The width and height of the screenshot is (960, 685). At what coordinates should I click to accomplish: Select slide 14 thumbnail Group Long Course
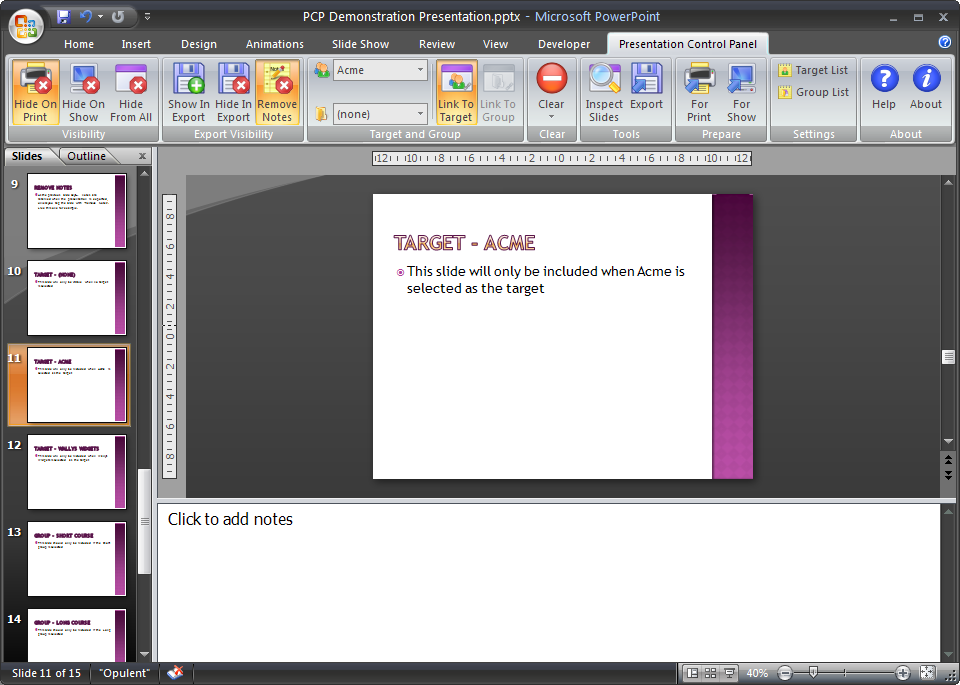click(x=77, y=635)
